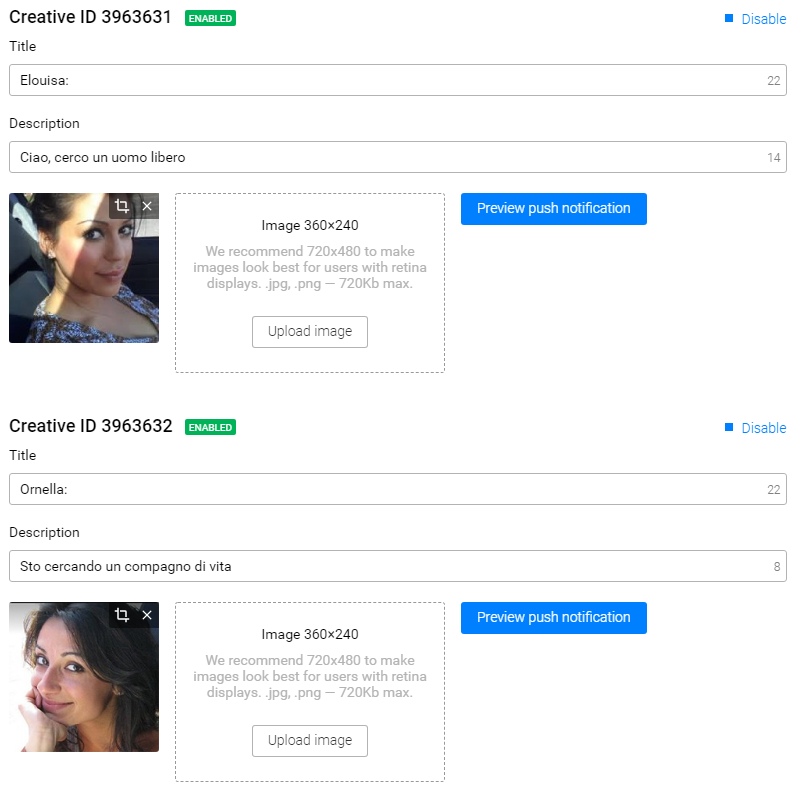Disable Creative ID 3963632
803x791 pixels.
[763, 428]
